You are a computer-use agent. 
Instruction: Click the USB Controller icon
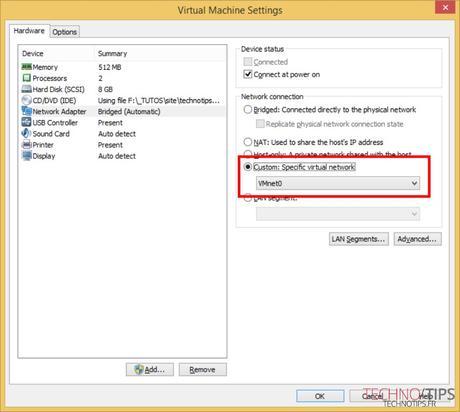27,122
